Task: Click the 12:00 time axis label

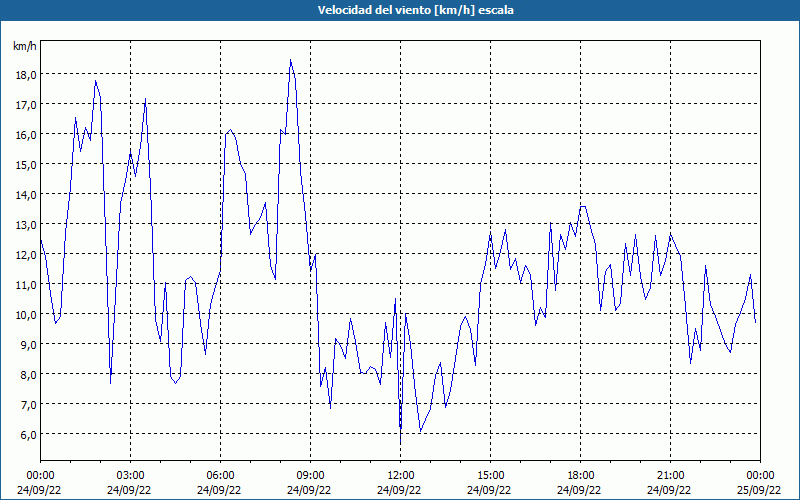Action: 401,476
